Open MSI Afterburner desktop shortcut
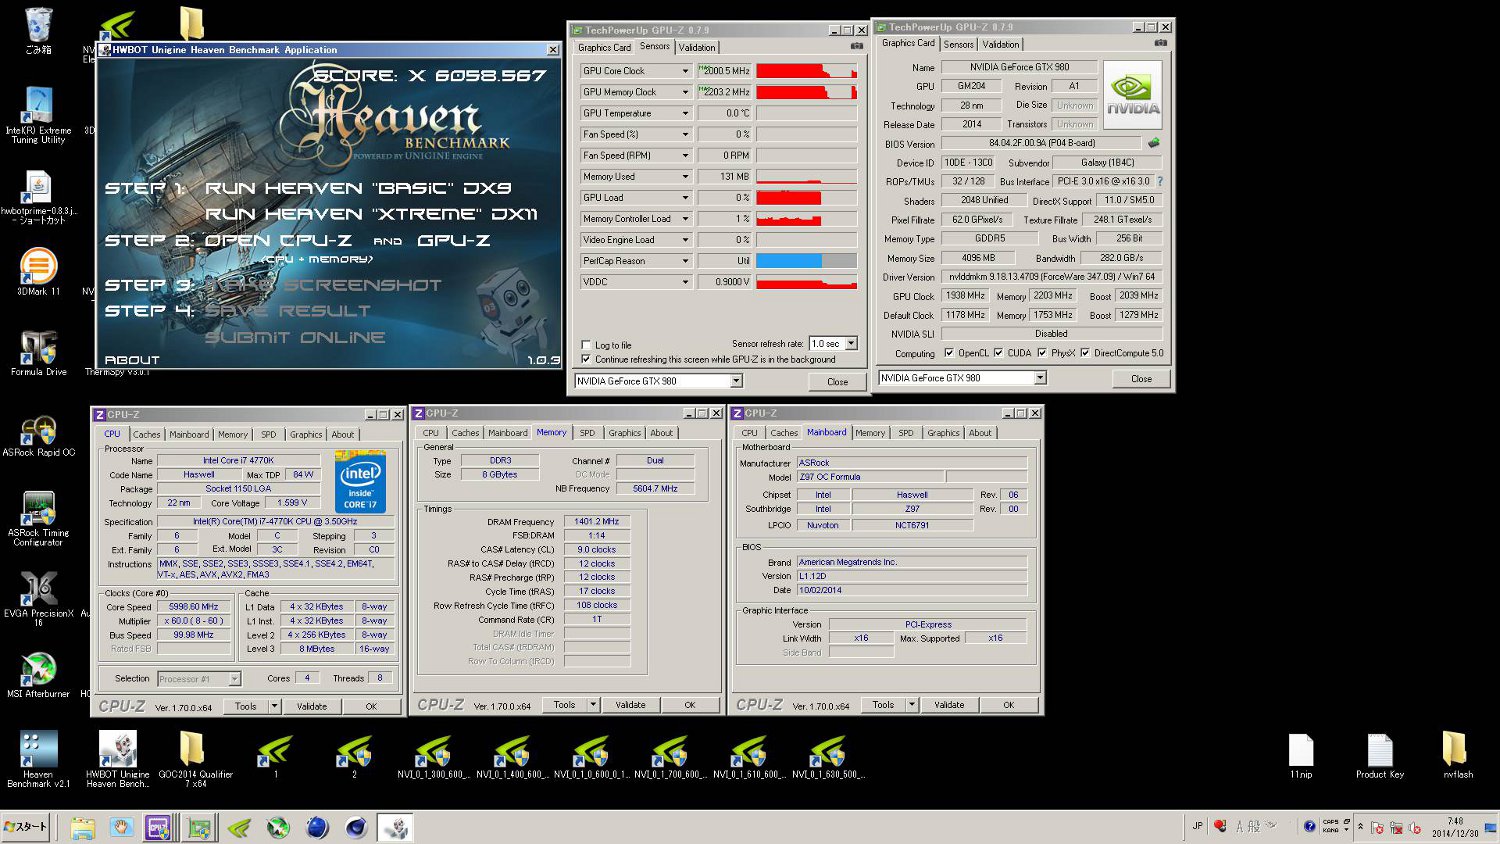Image resolution: width=1500 pixels, height=844 pixels. tap(38, 674)
